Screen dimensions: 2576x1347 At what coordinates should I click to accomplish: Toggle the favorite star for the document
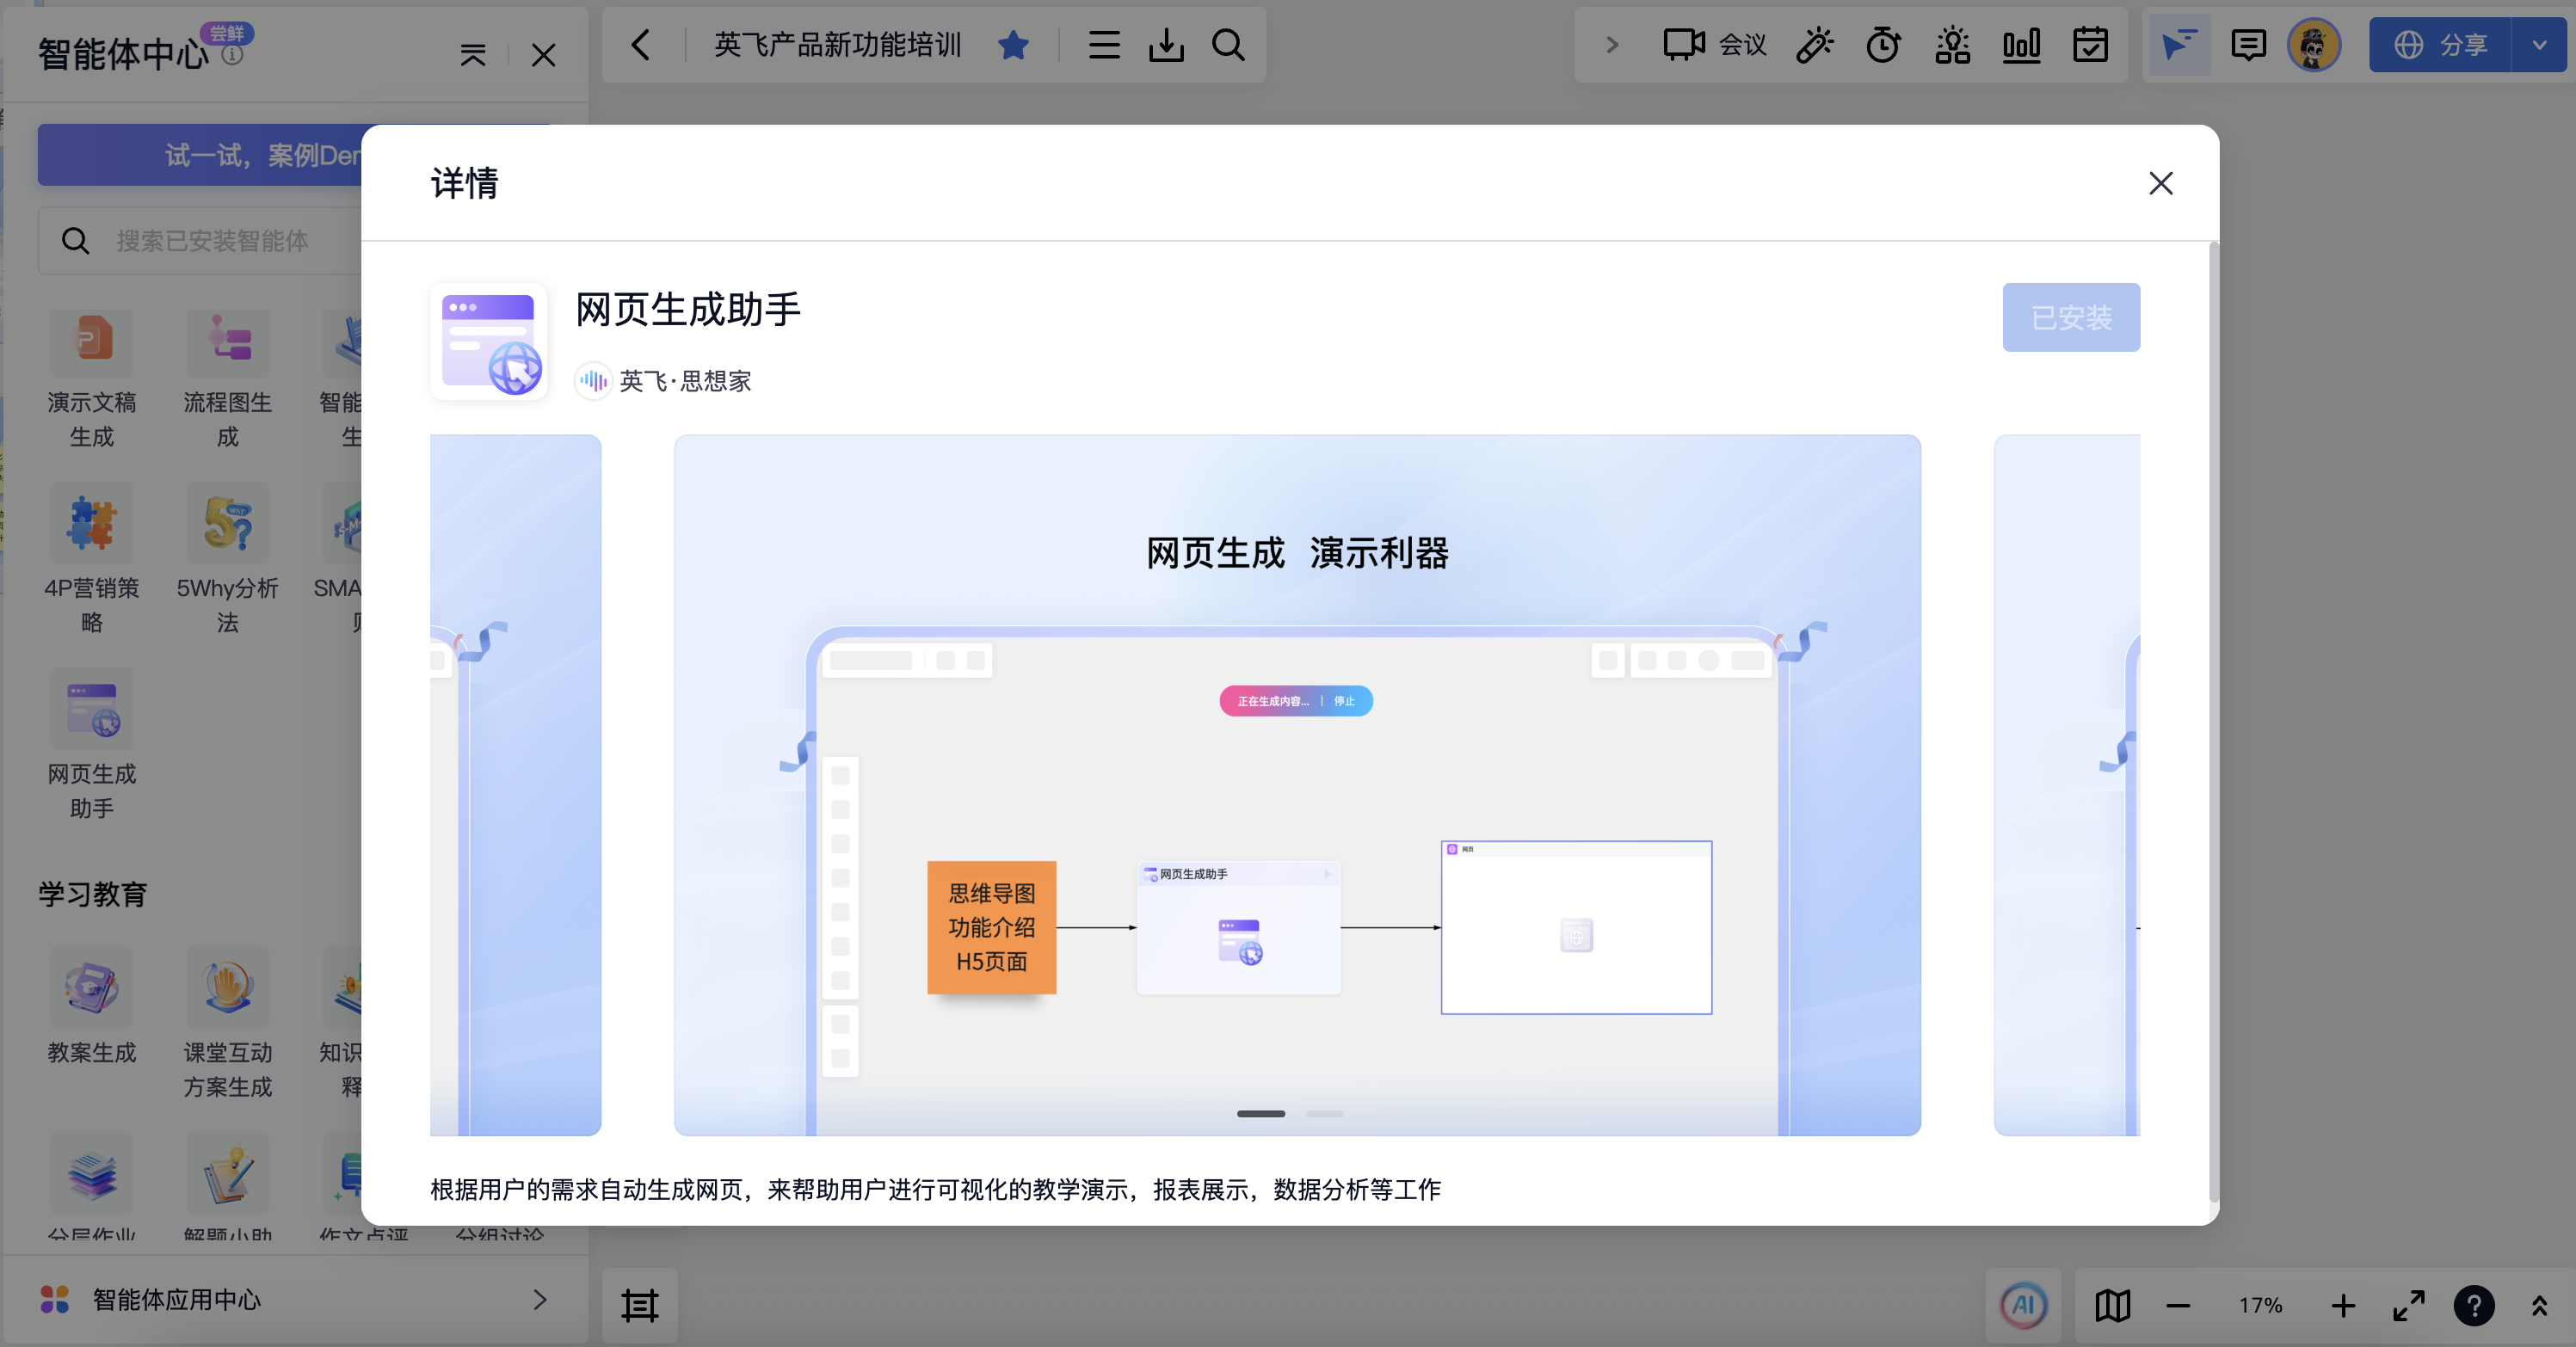(1013, 45)
